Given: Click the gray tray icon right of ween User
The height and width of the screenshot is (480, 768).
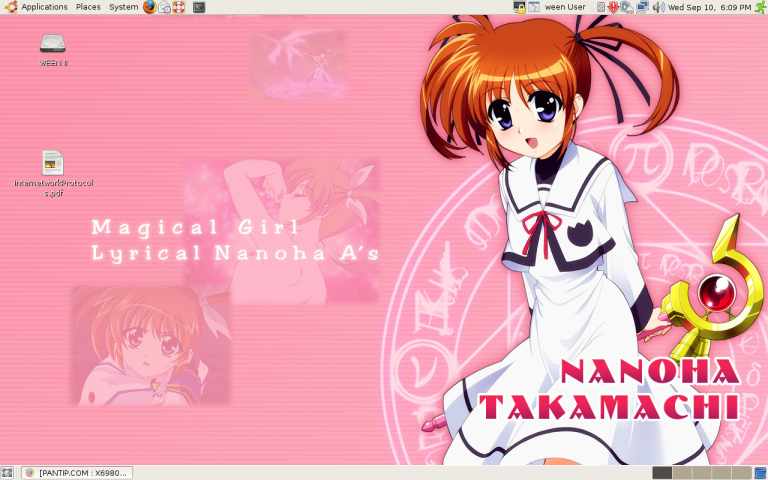Looking at the screenshot, I should coord(601,7).
